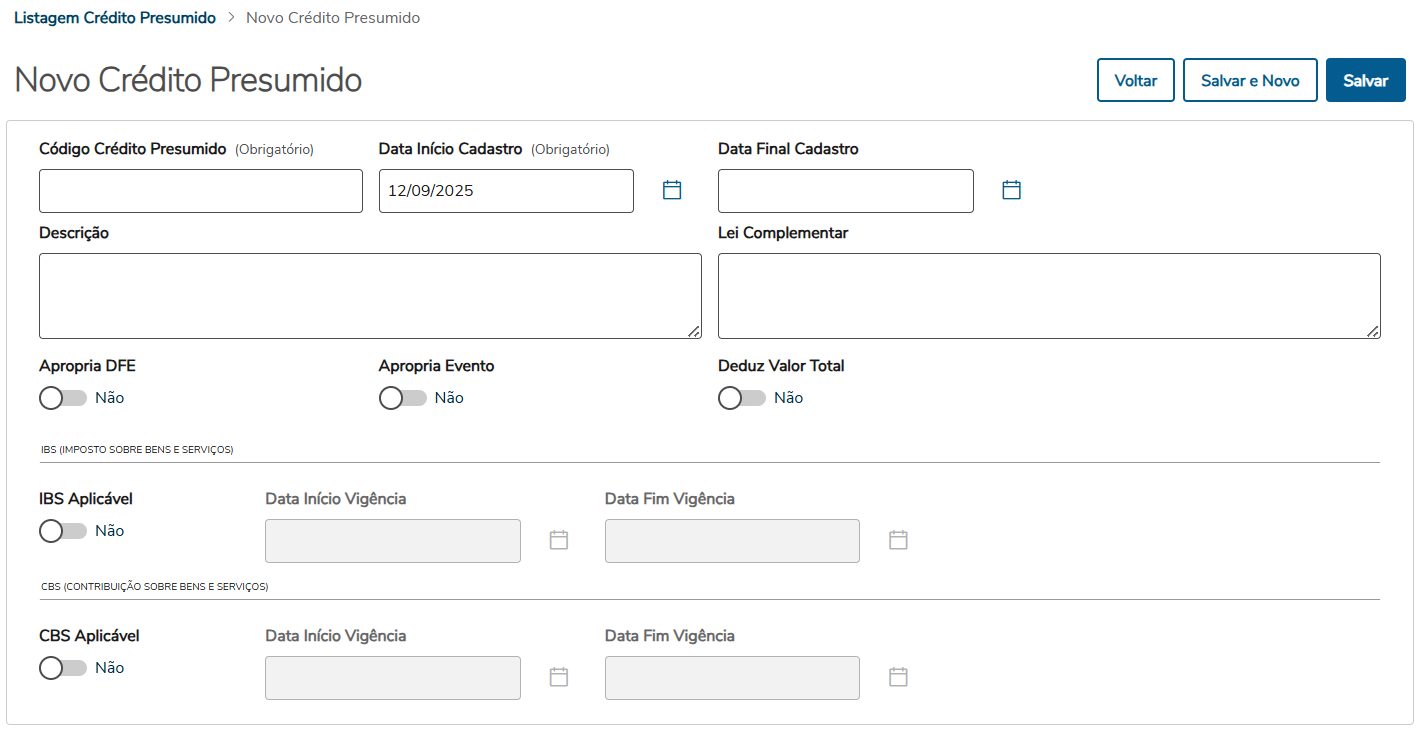Click into the Descrição text area
The height and width of the screenshot is (740, 1425).
(370, 296)
